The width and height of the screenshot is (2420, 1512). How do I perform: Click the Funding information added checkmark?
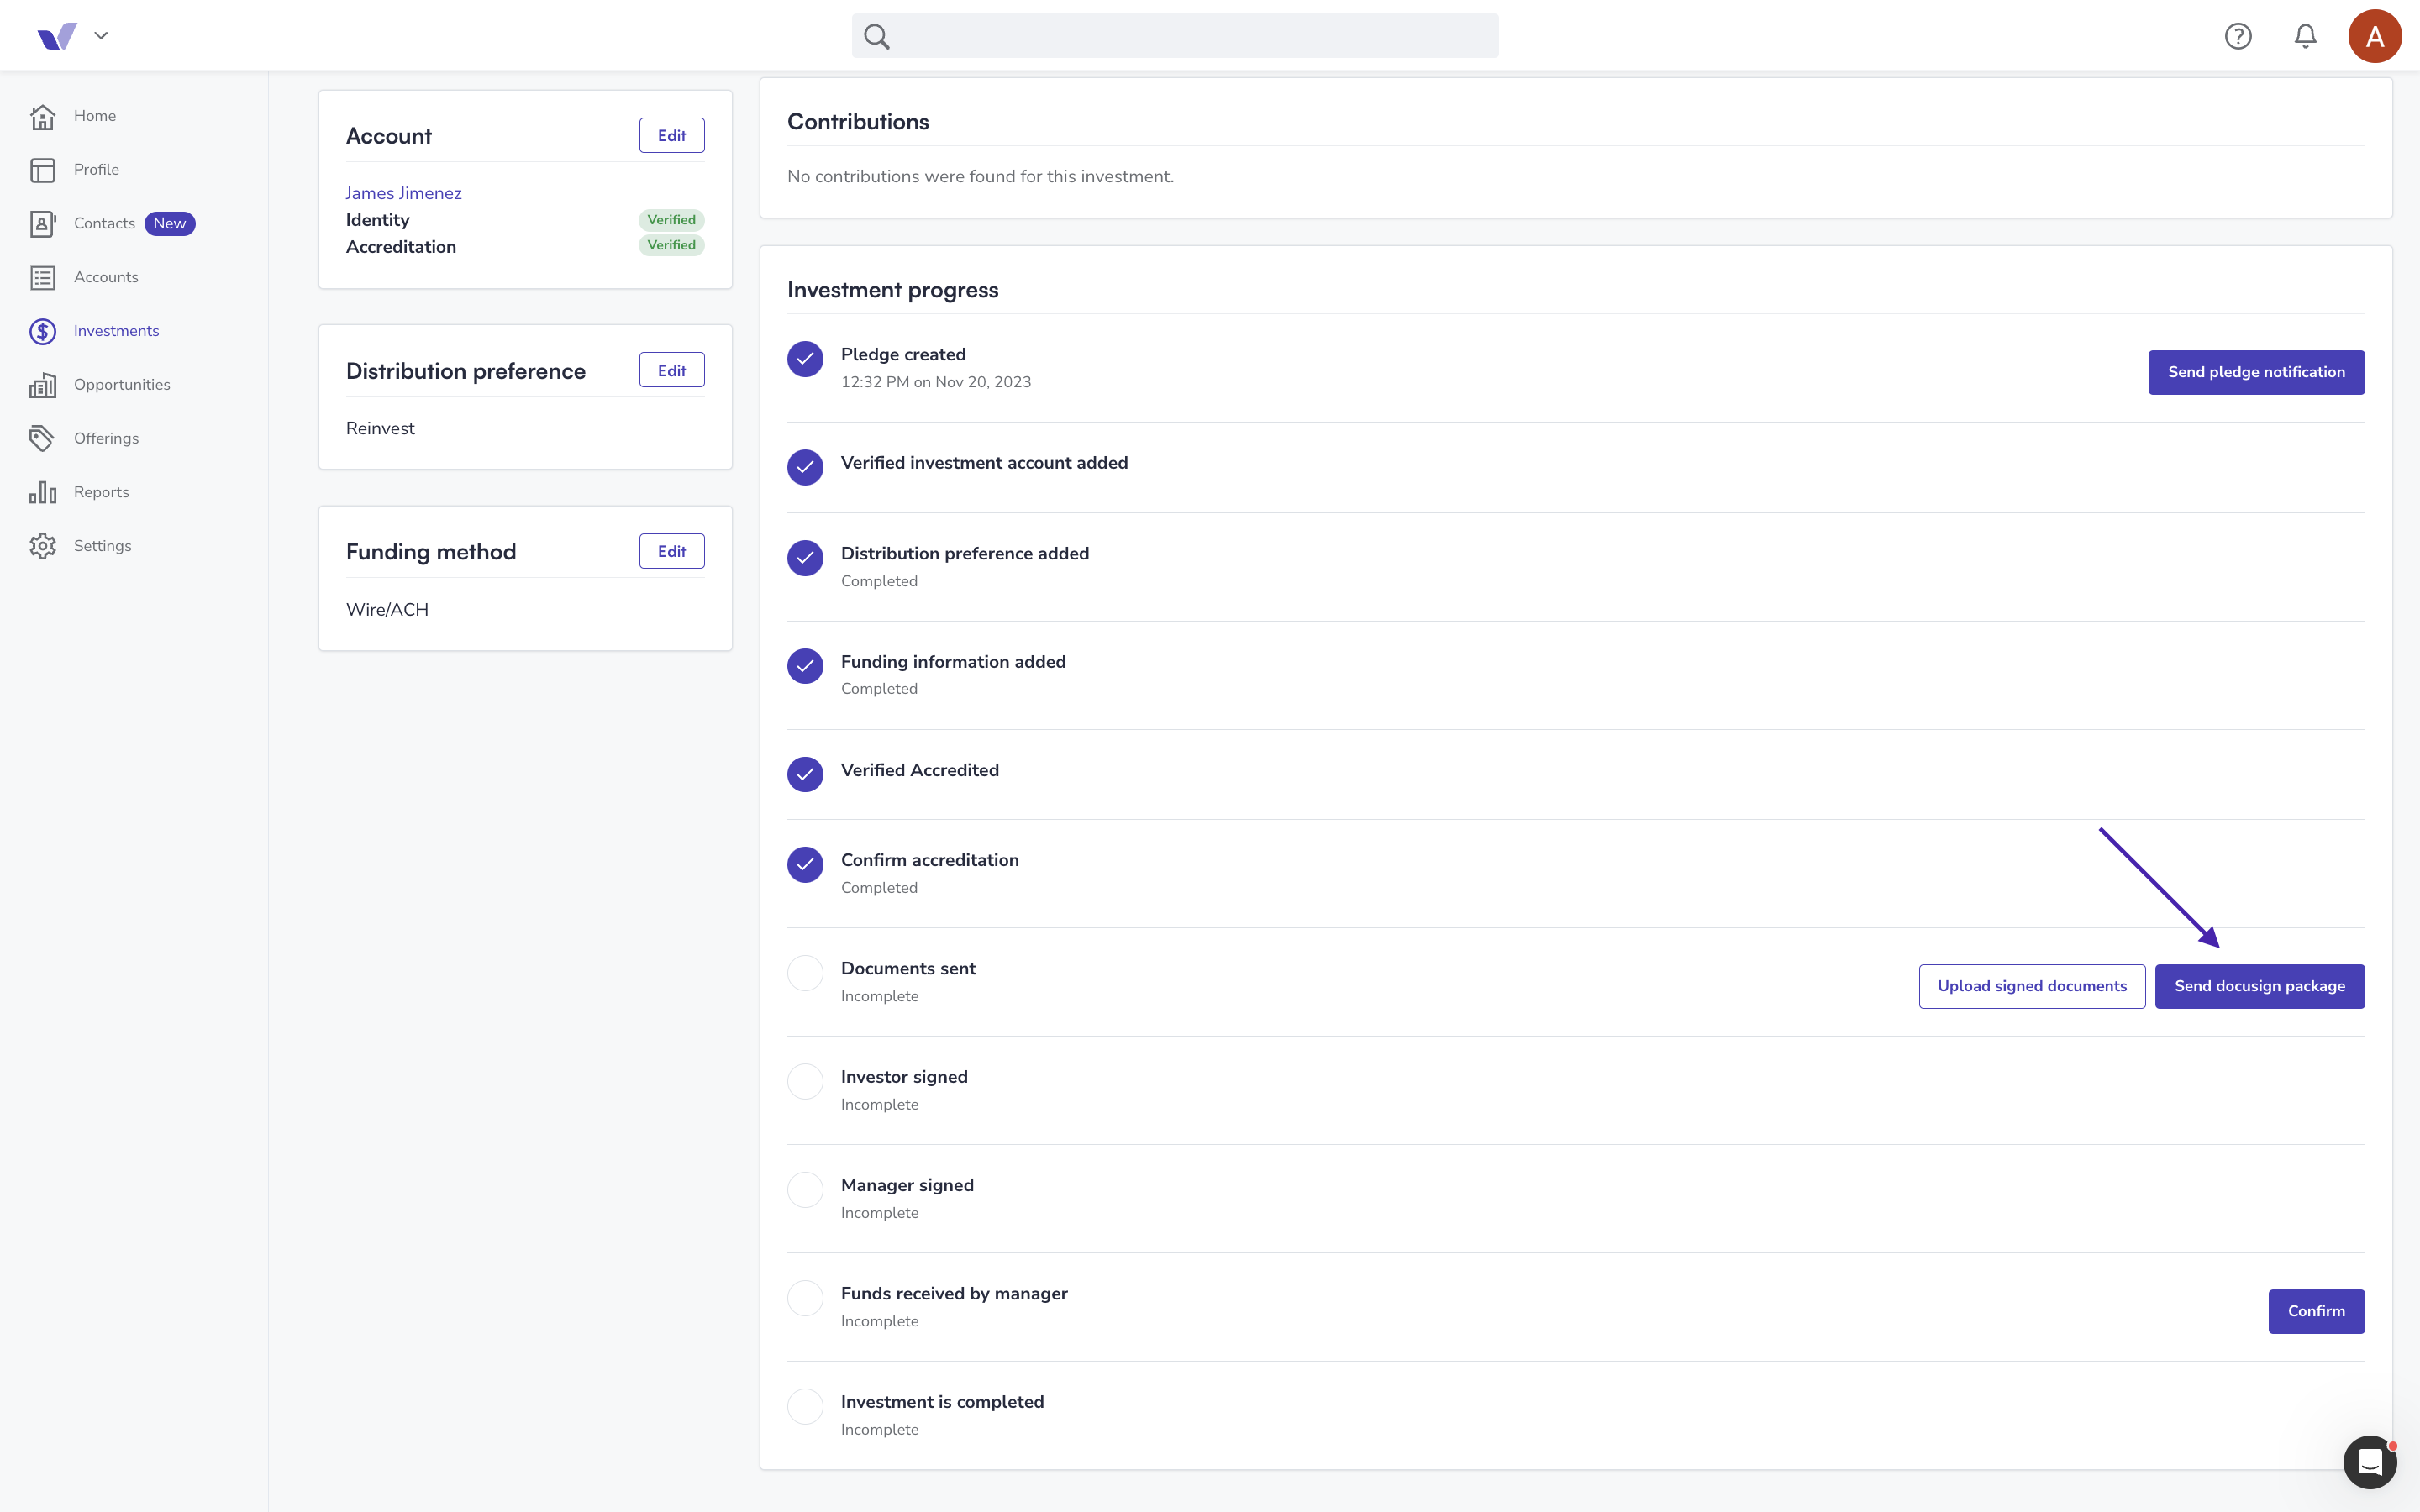pos(805,666)
